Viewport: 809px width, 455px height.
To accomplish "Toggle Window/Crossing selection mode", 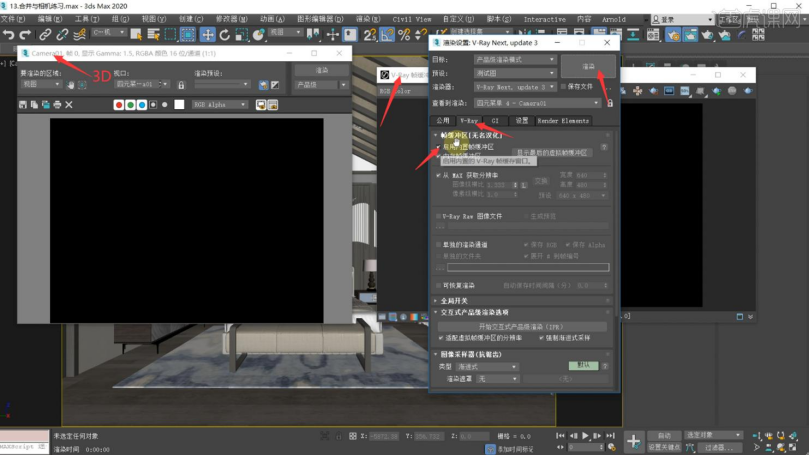I will 188,35.
